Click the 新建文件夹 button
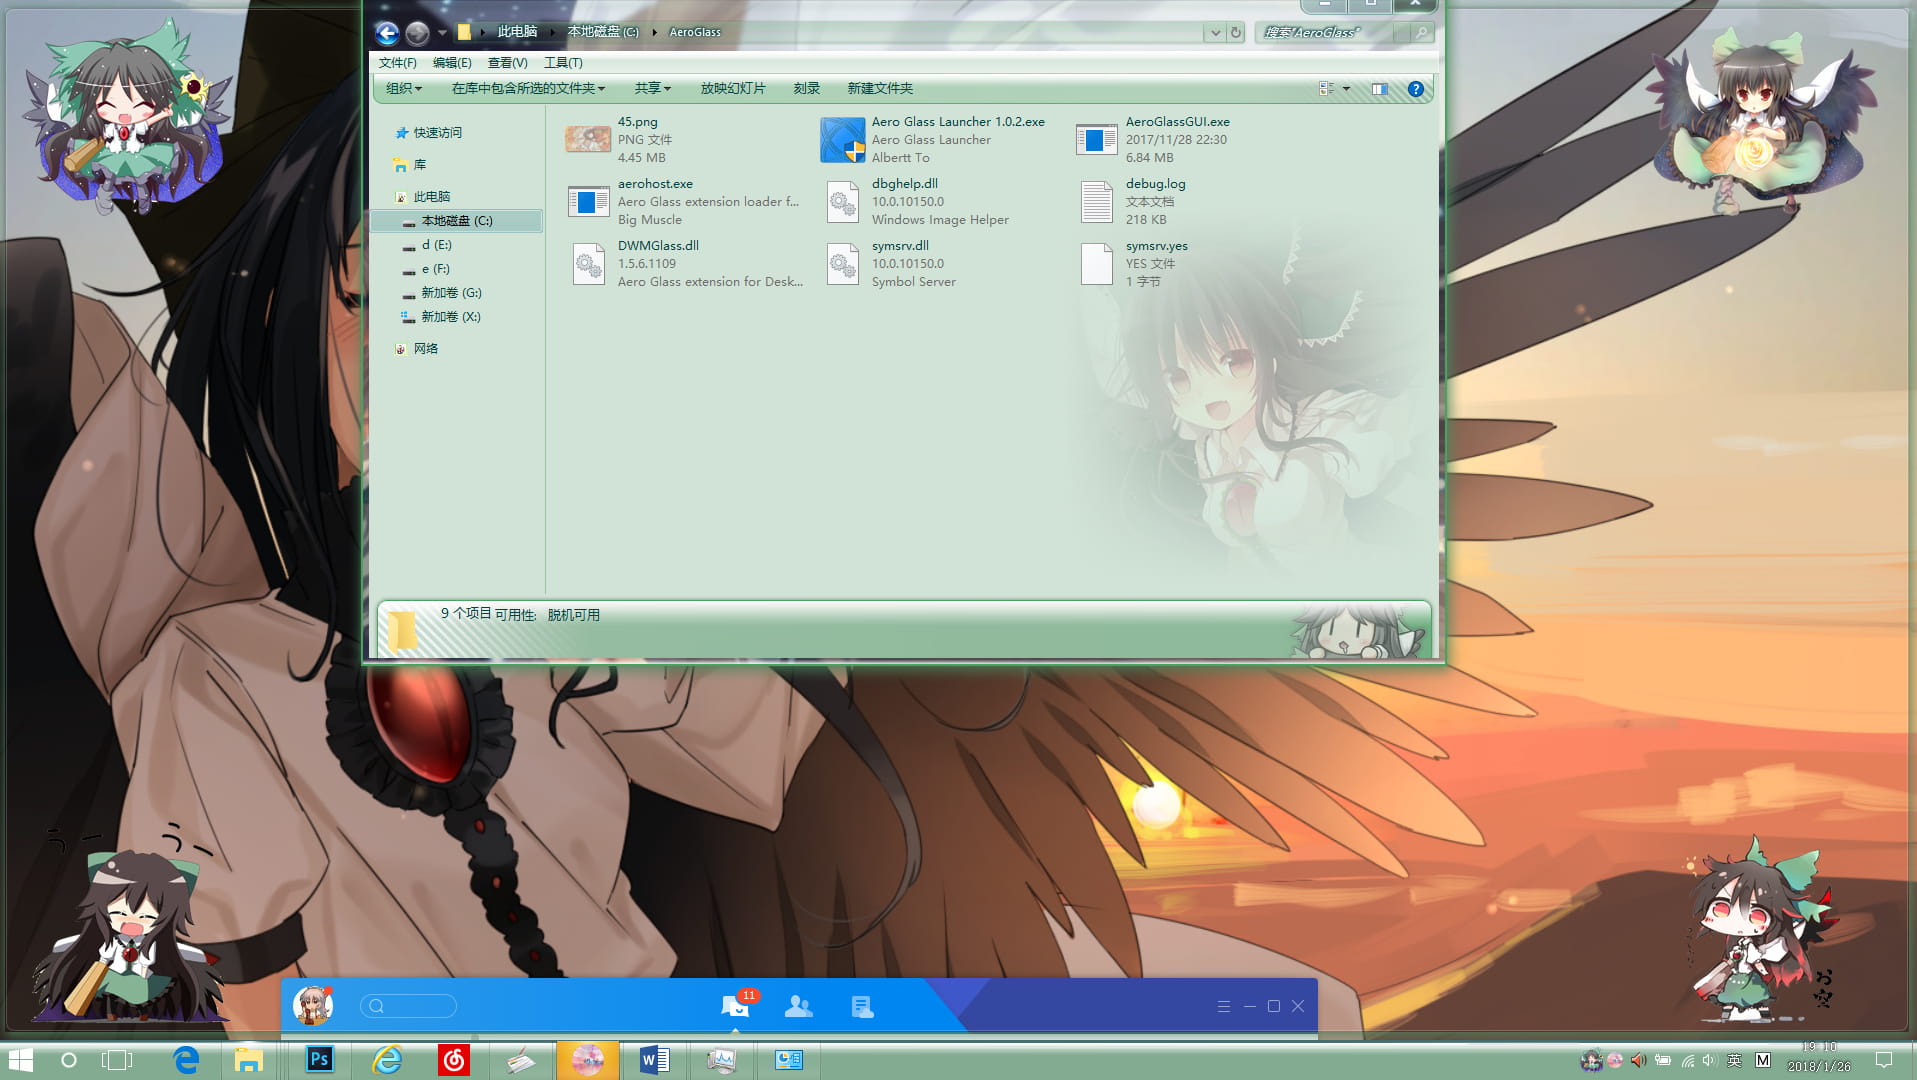 [x=880, y=89]
